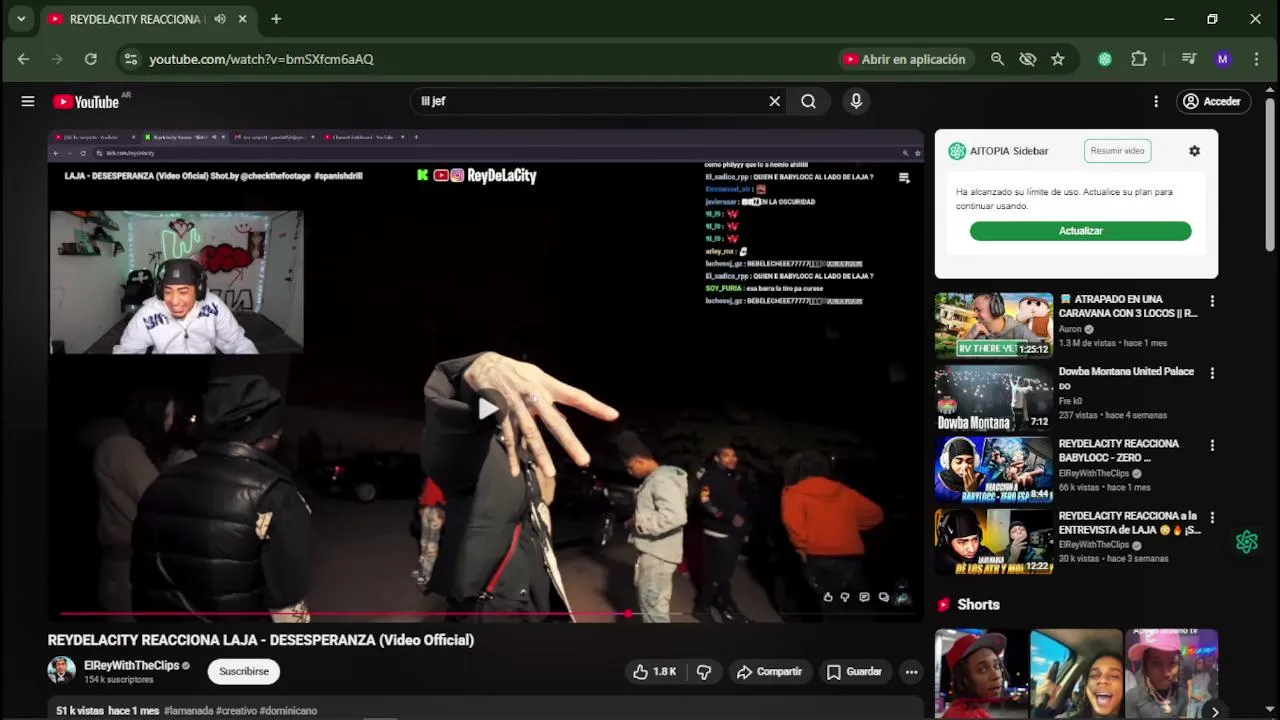This screenshot has width=1280, height=720.
Task: Open the YouTube guide hamburger menu
Action: point(28,101)
